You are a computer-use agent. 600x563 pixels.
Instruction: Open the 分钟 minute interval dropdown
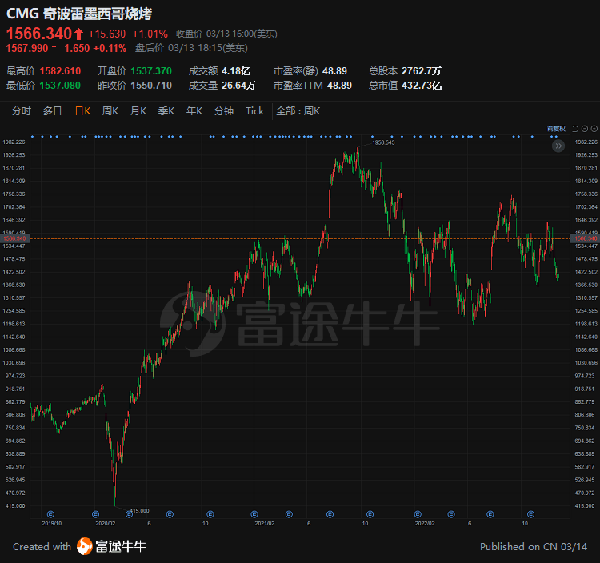[x=223, y=110]
